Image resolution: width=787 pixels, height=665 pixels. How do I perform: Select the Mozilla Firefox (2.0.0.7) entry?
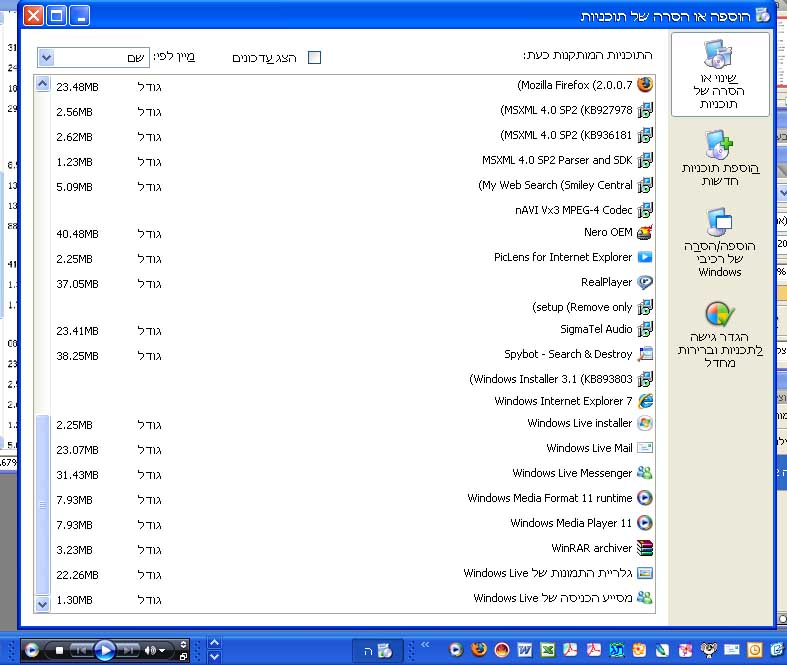(575, 85)
